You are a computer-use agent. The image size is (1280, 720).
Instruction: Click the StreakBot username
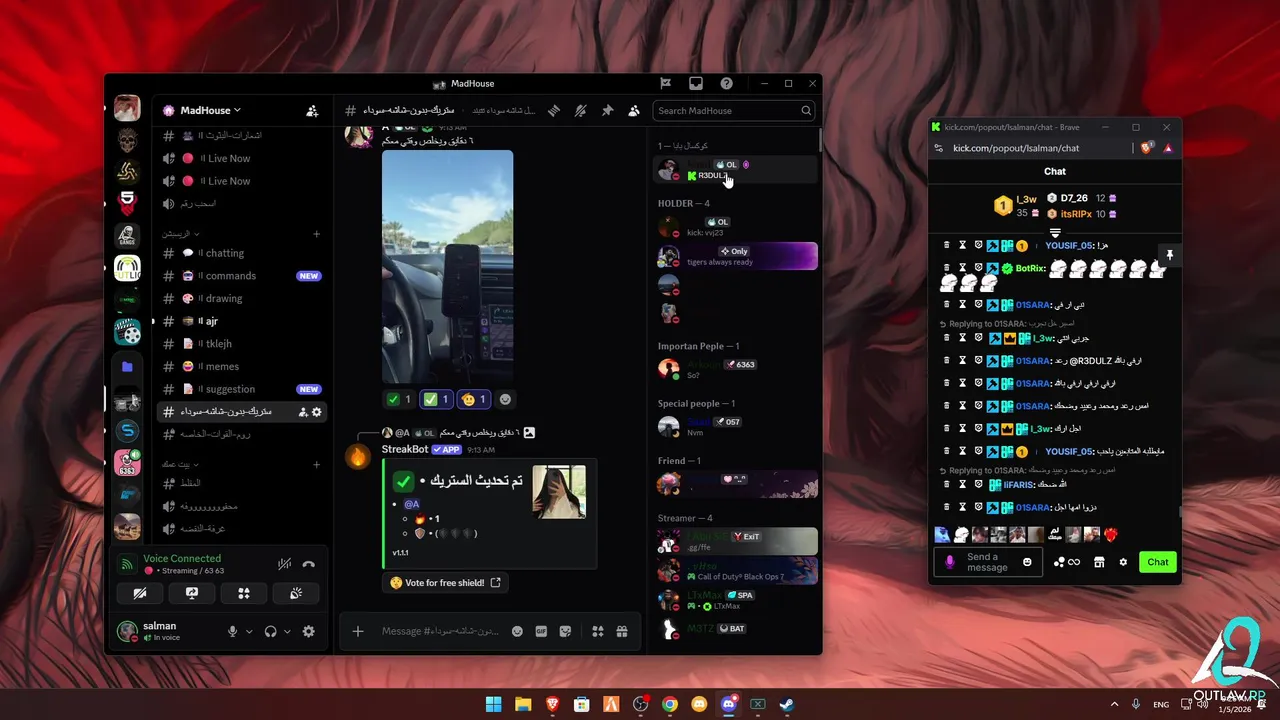pyautogui.click(x=405, y=450)
